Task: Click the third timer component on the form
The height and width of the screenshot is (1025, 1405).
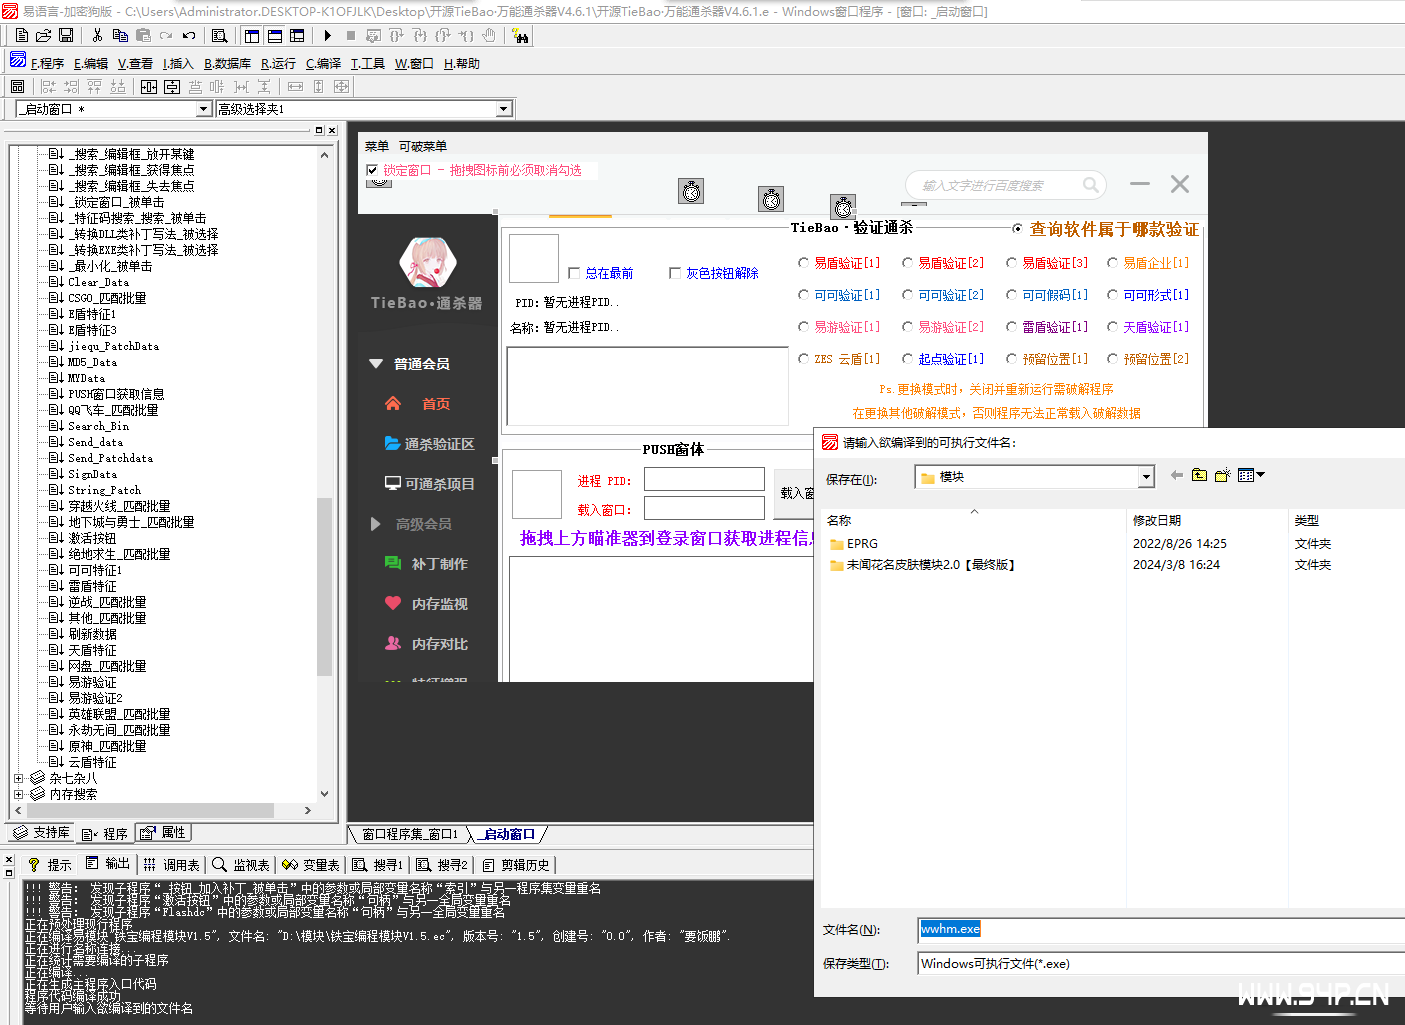Action: point(843,207)
